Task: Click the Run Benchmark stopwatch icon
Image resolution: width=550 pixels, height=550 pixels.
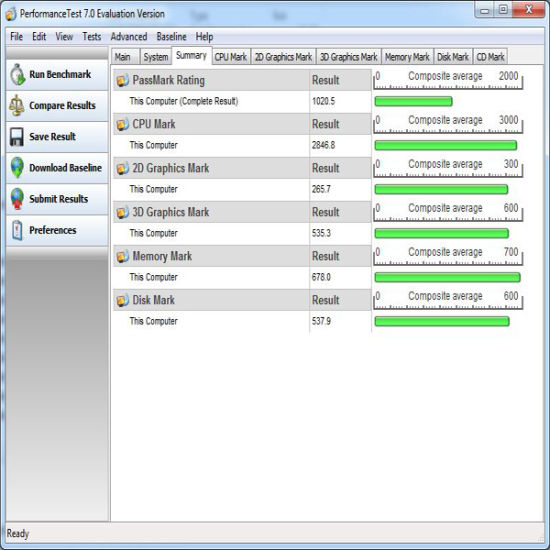Action: [x=17, y=74]
